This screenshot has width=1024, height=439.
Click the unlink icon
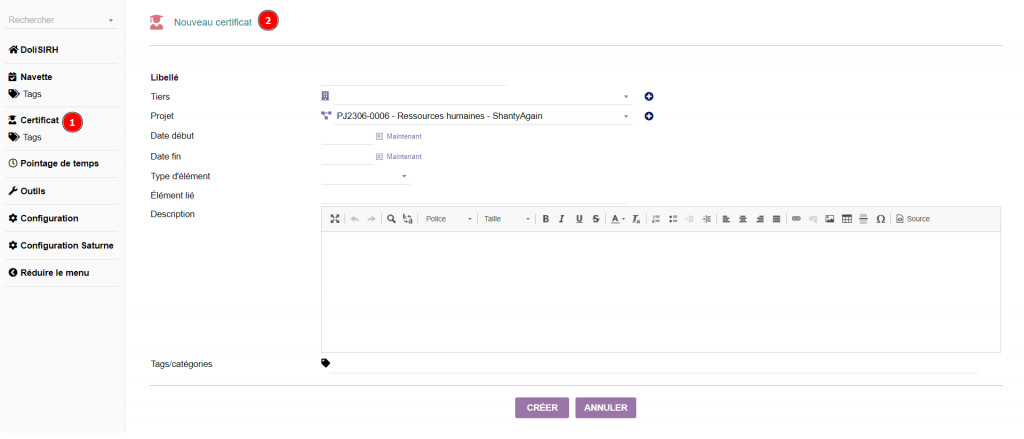click(x=813, y=219)
